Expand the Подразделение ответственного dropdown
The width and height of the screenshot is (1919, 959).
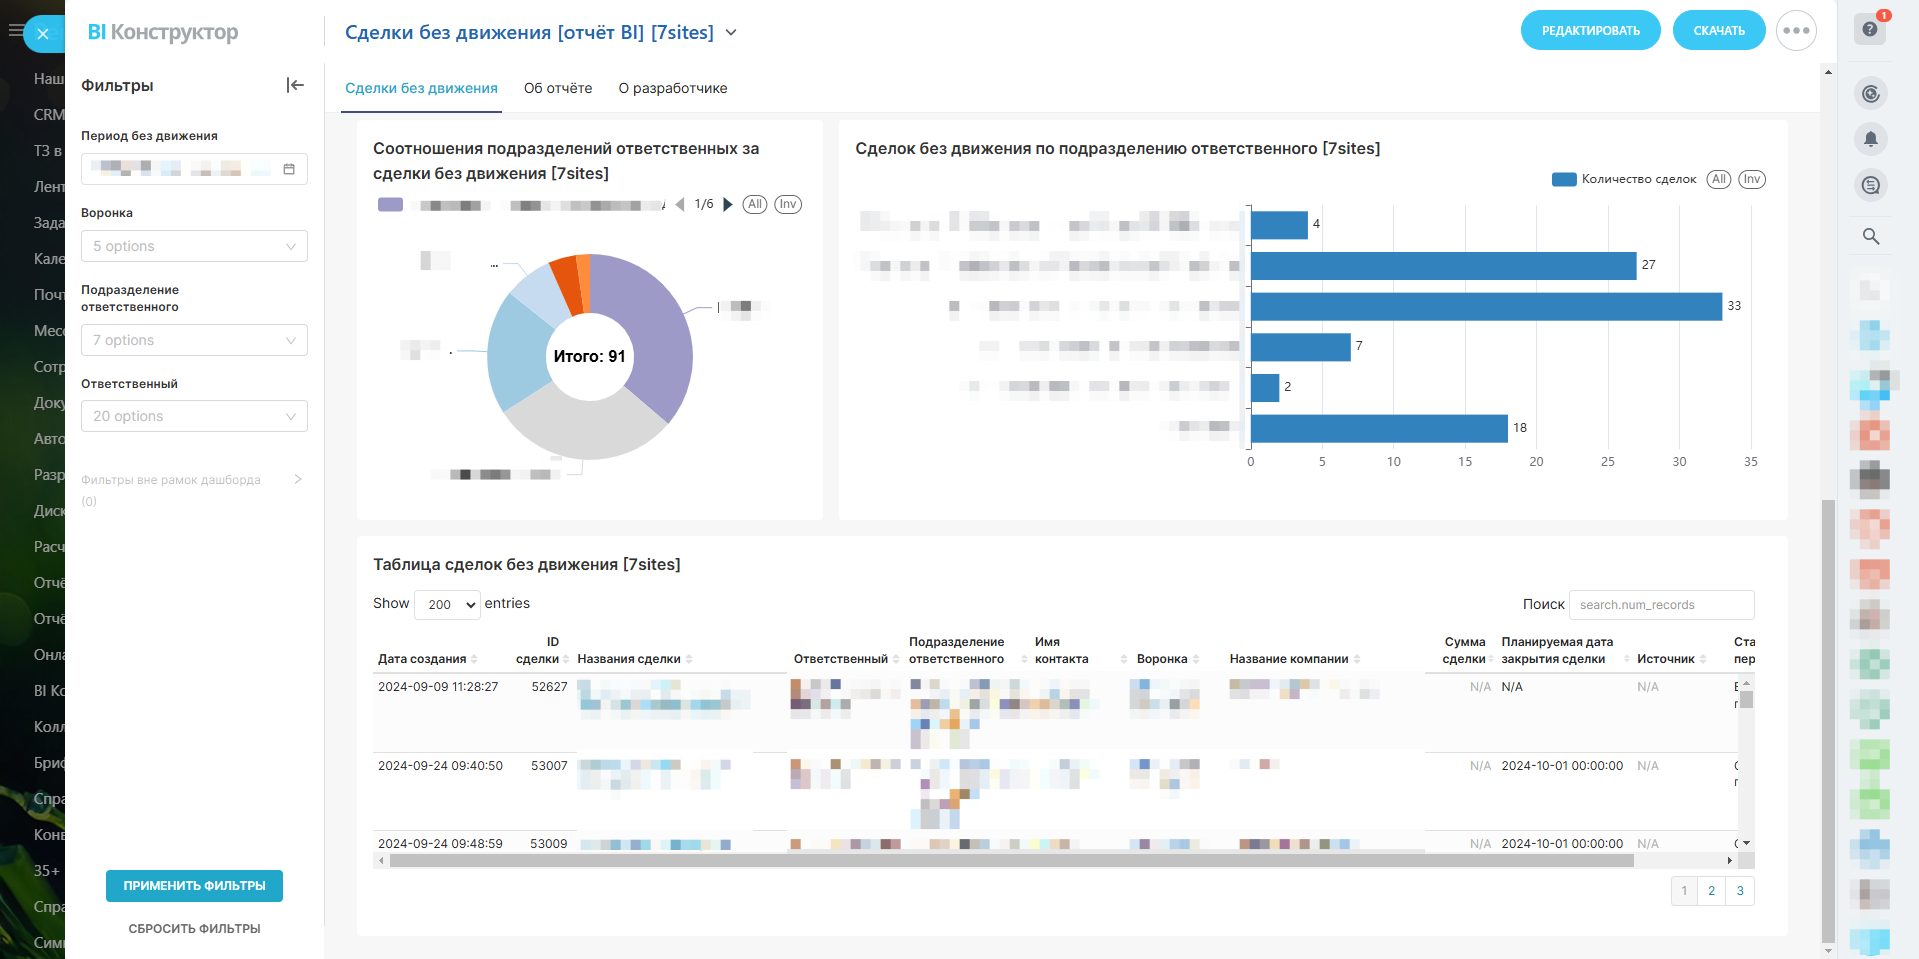(194, 340)
